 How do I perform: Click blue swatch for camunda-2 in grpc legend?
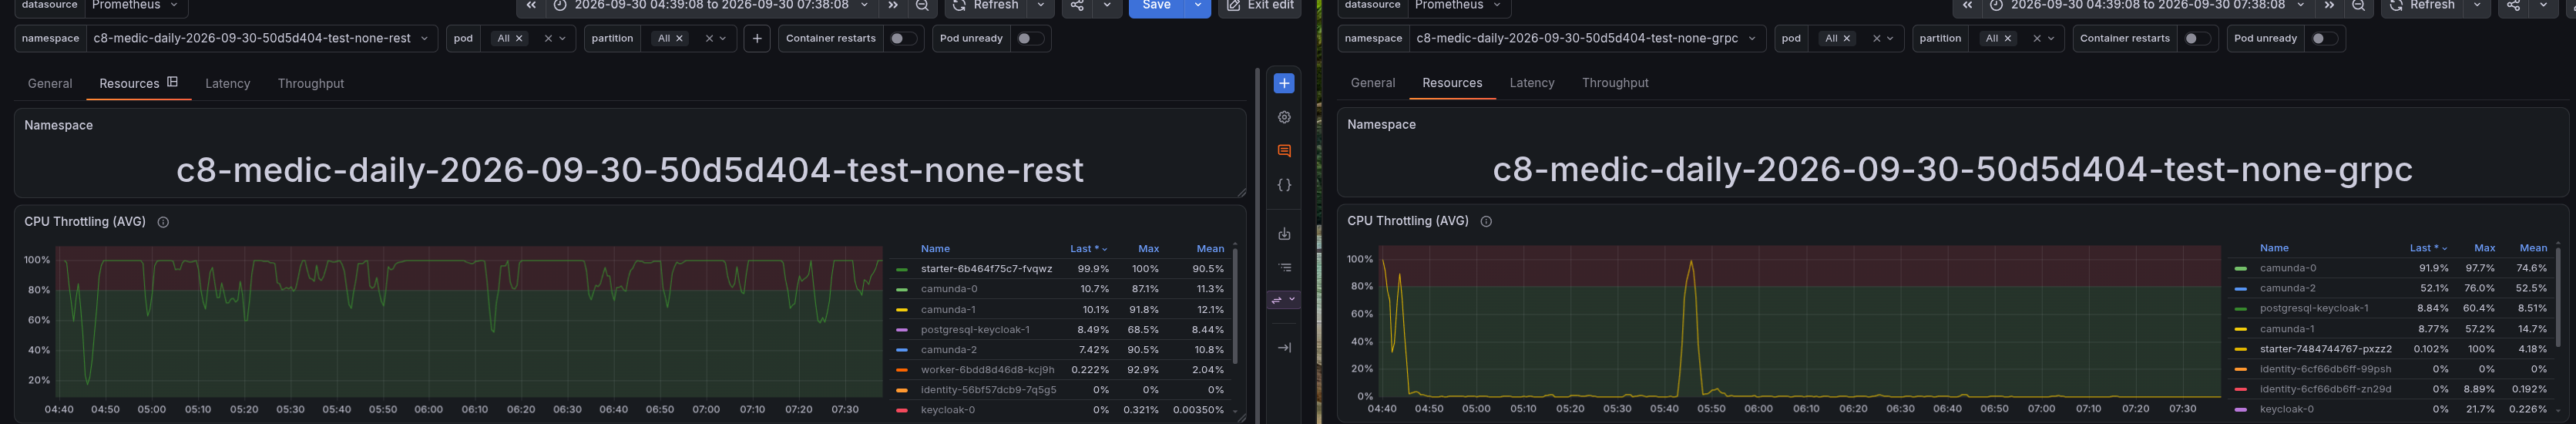pyautogui.click(x=2240, y=288)
